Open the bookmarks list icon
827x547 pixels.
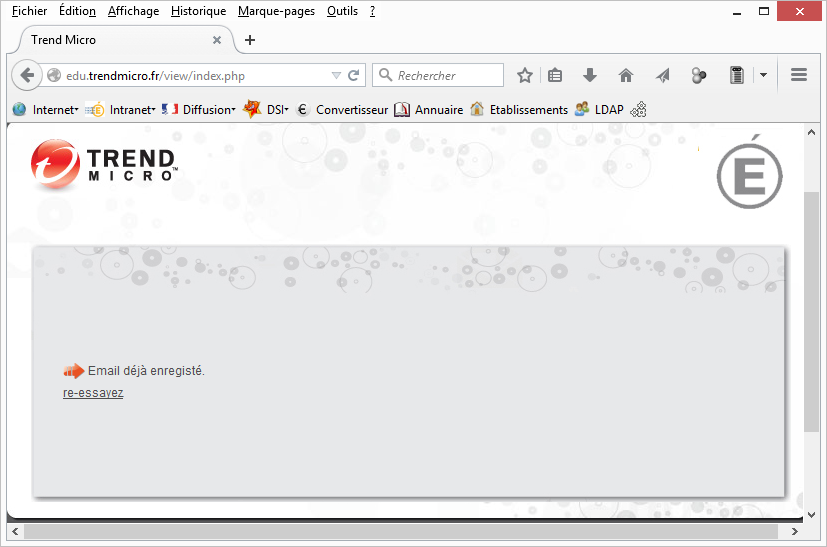point(555,76)
